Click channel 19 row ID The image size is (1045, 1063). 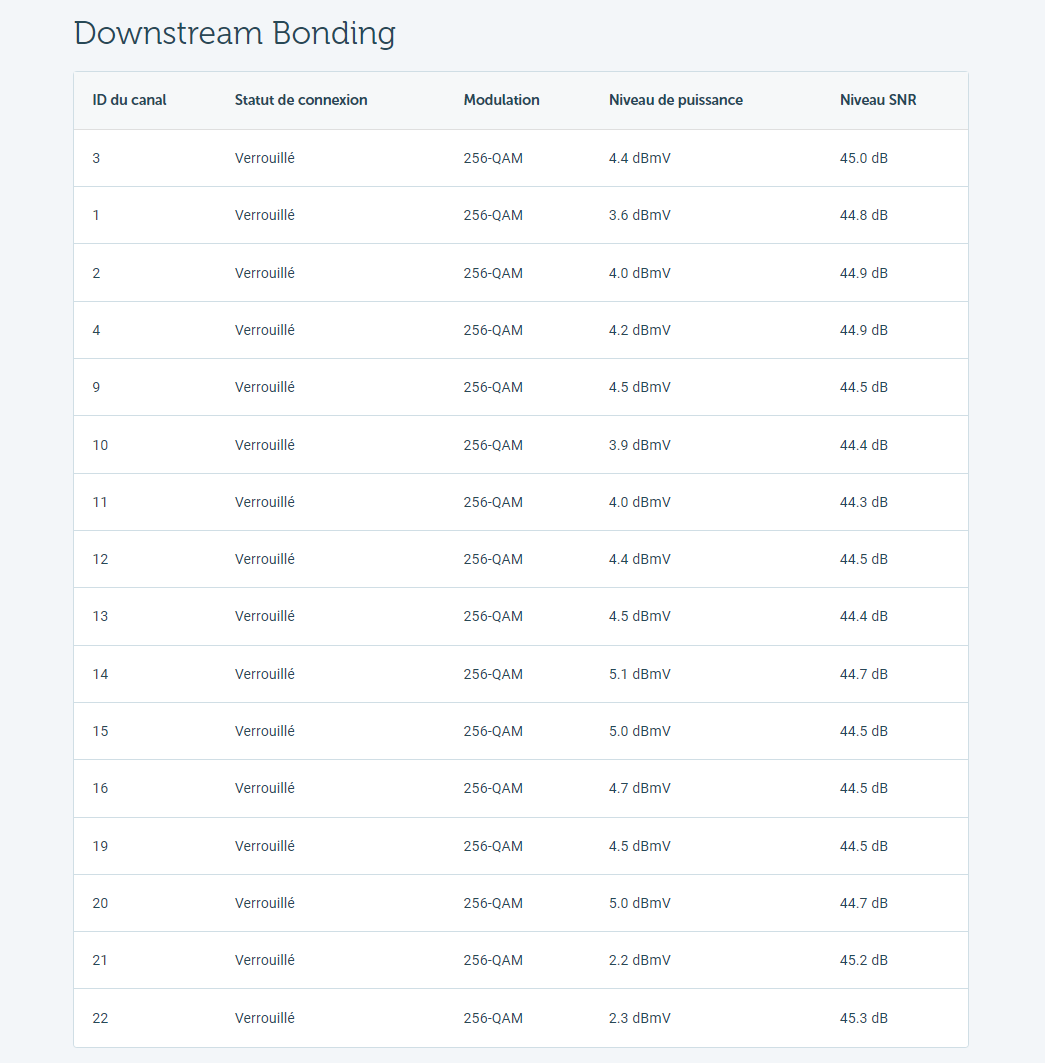100,847
